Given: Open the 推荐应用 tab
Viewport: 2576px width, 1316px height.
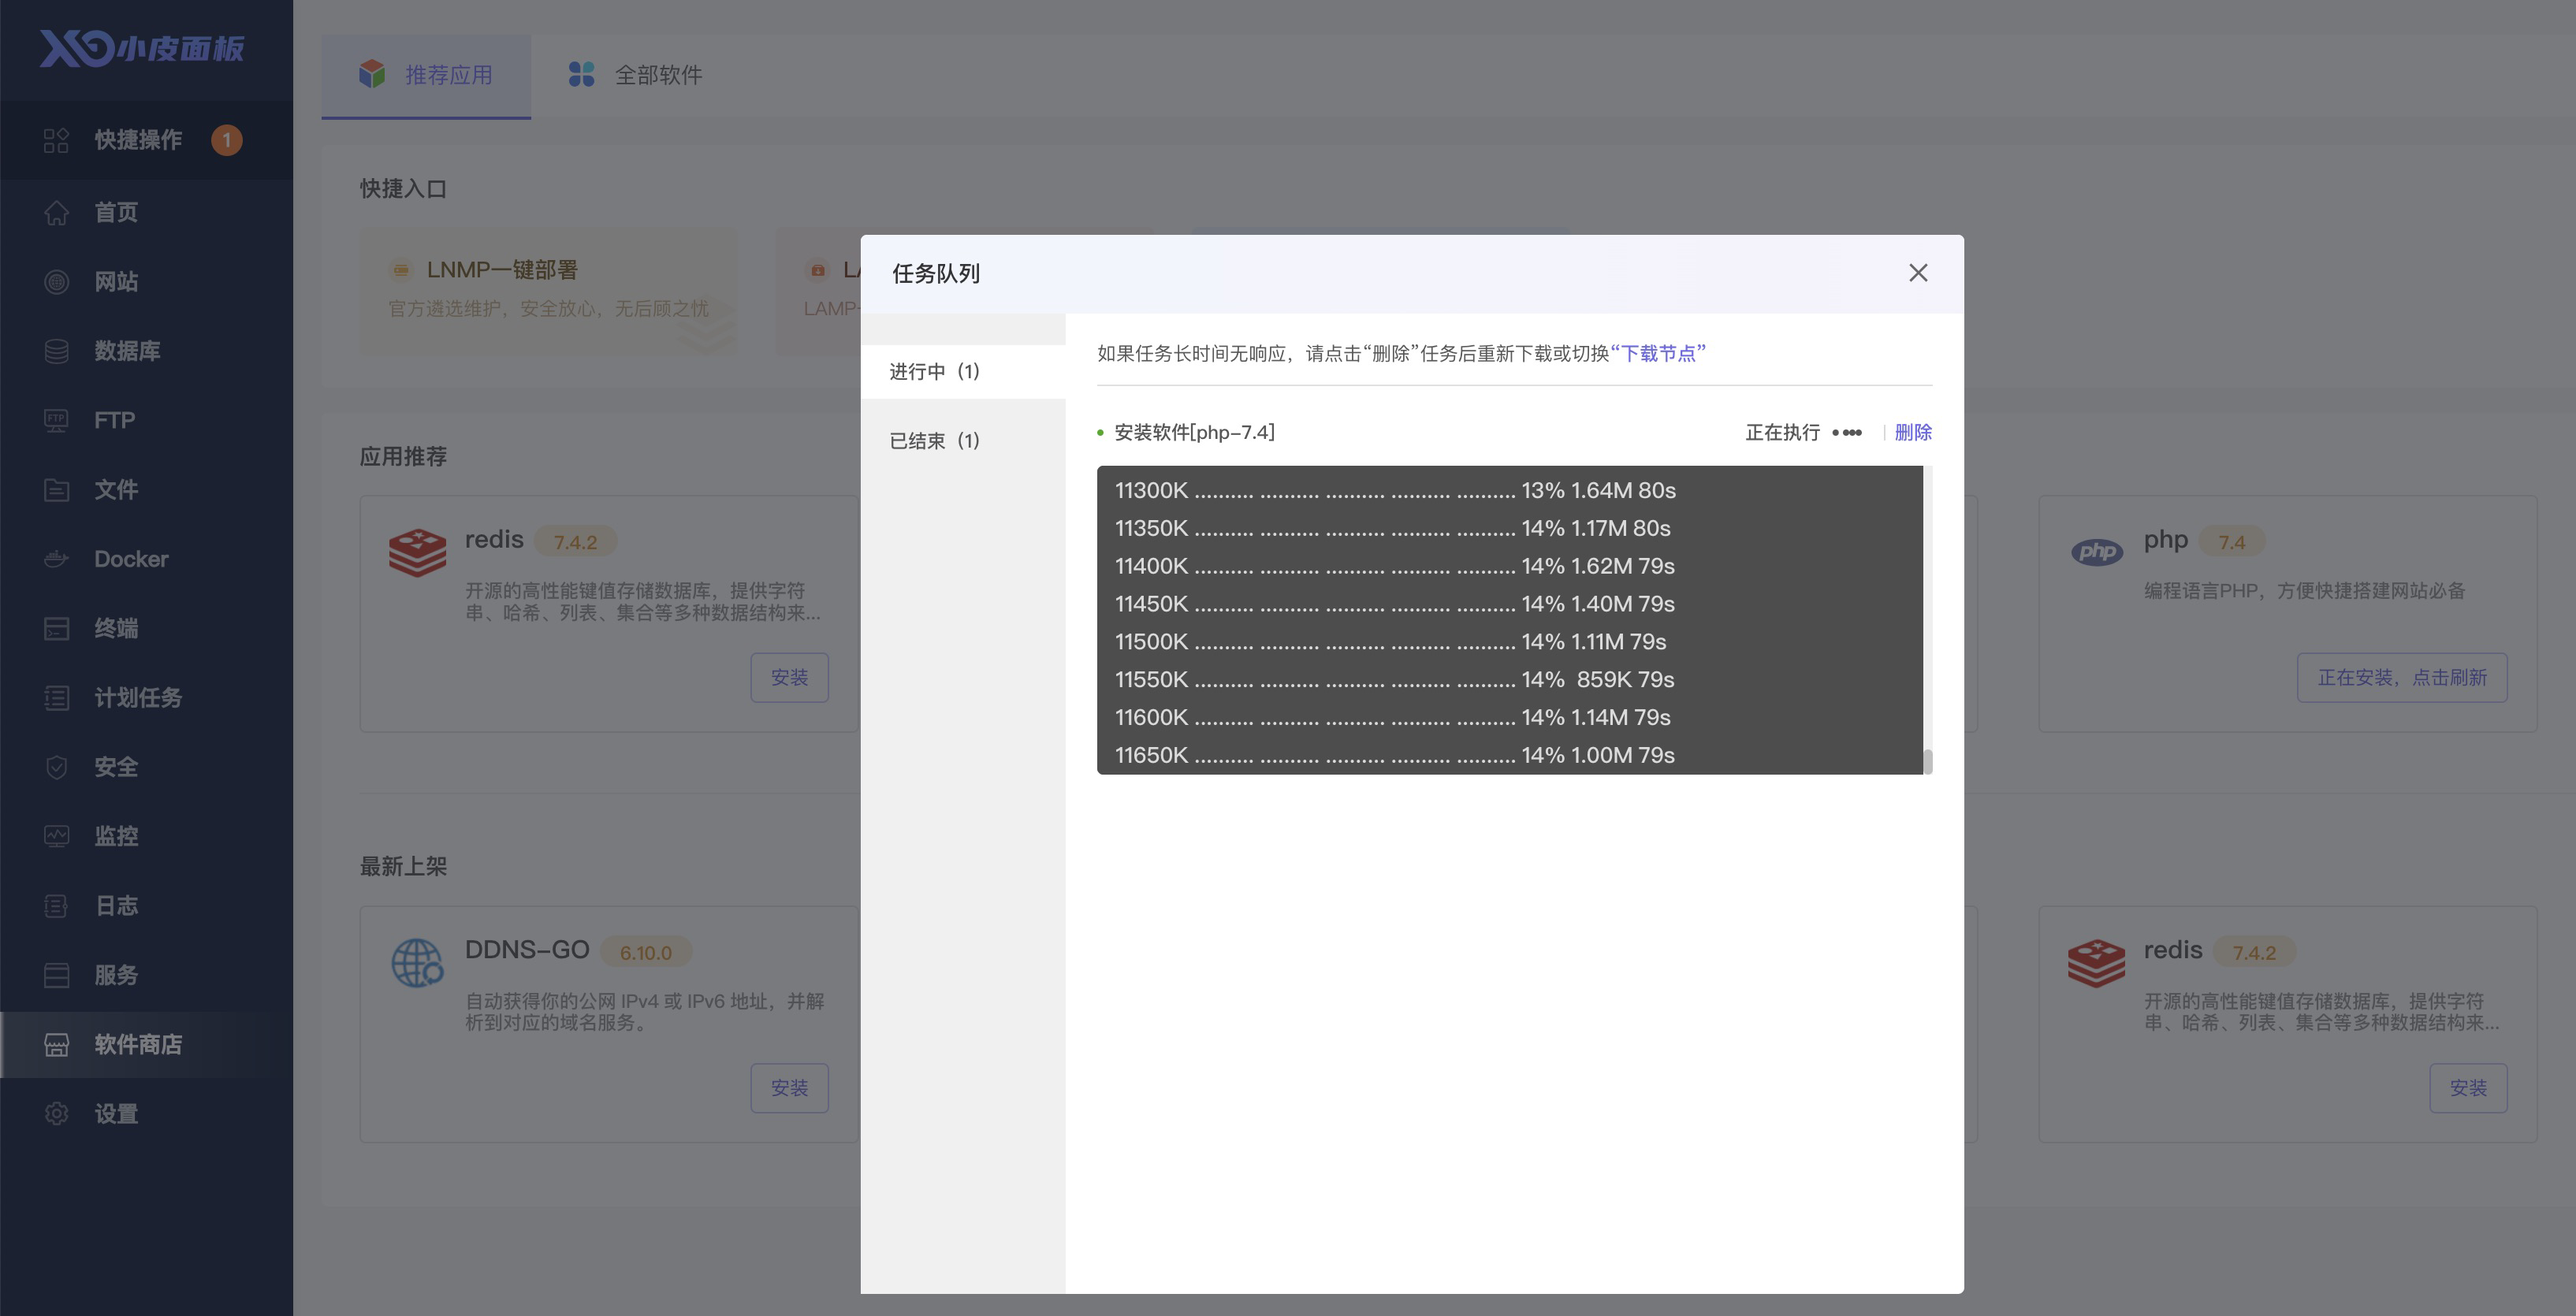Looking at the screenshot, I should [426, 75].
